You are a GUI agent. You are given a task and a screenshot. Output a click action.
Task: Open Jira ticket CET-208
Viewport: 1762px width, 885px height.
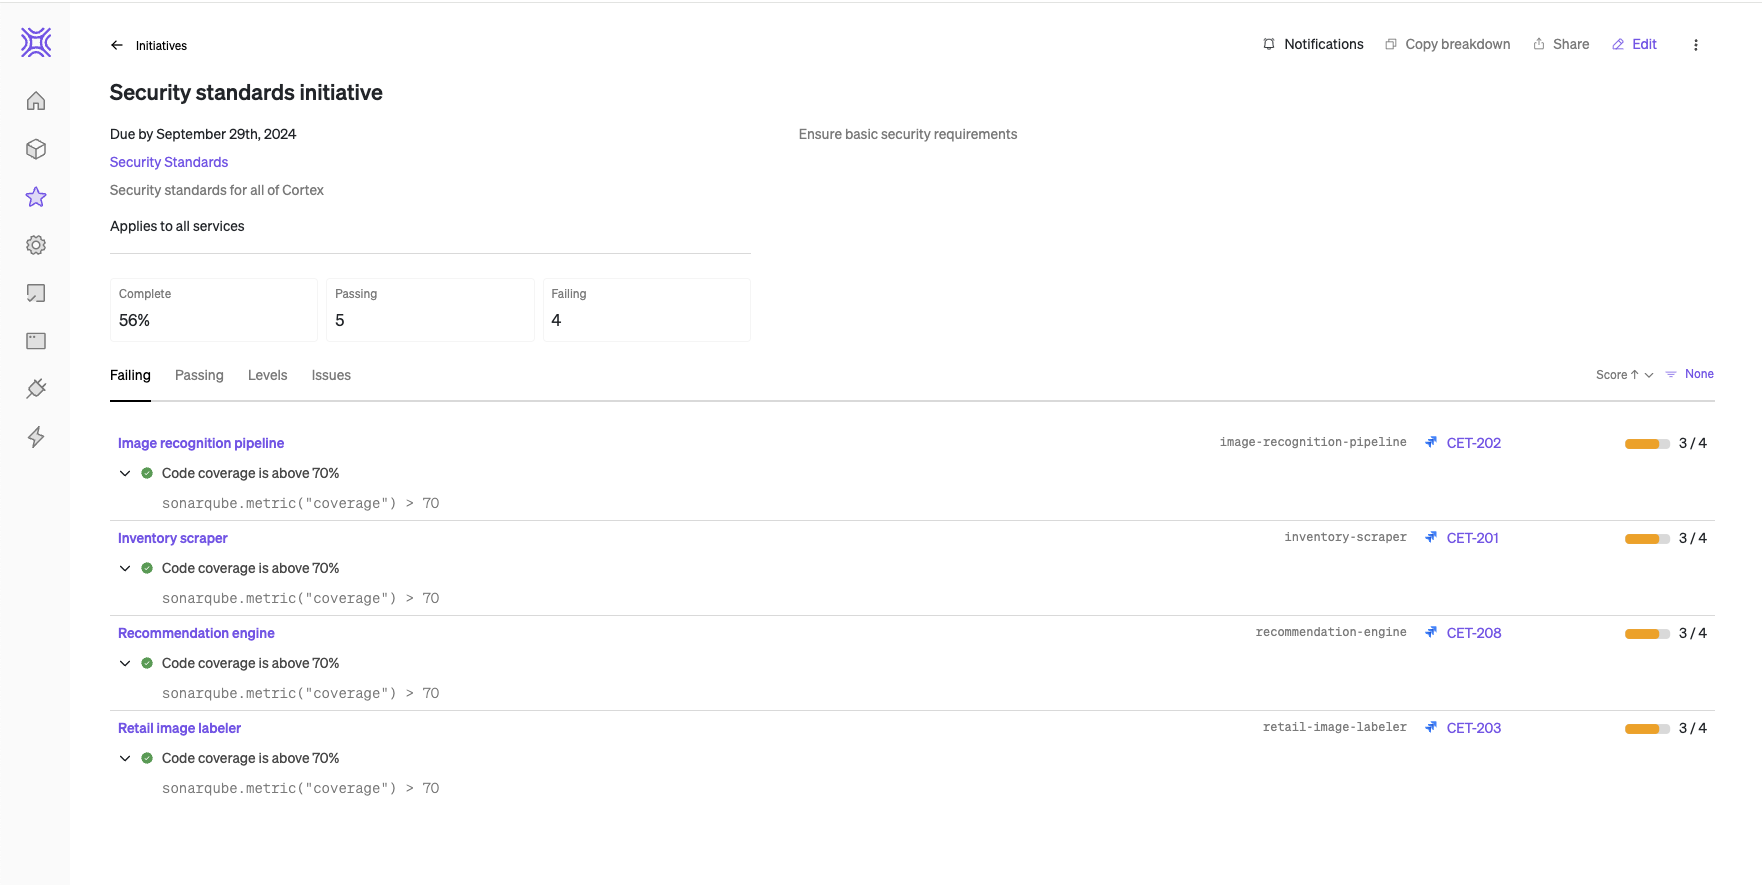click(1473, 633)
